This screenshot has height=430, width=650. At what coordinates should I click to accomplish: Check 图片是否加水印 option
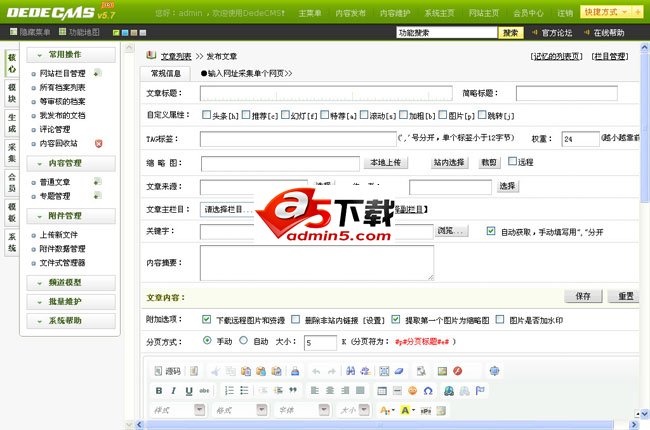tap(500, 319)
